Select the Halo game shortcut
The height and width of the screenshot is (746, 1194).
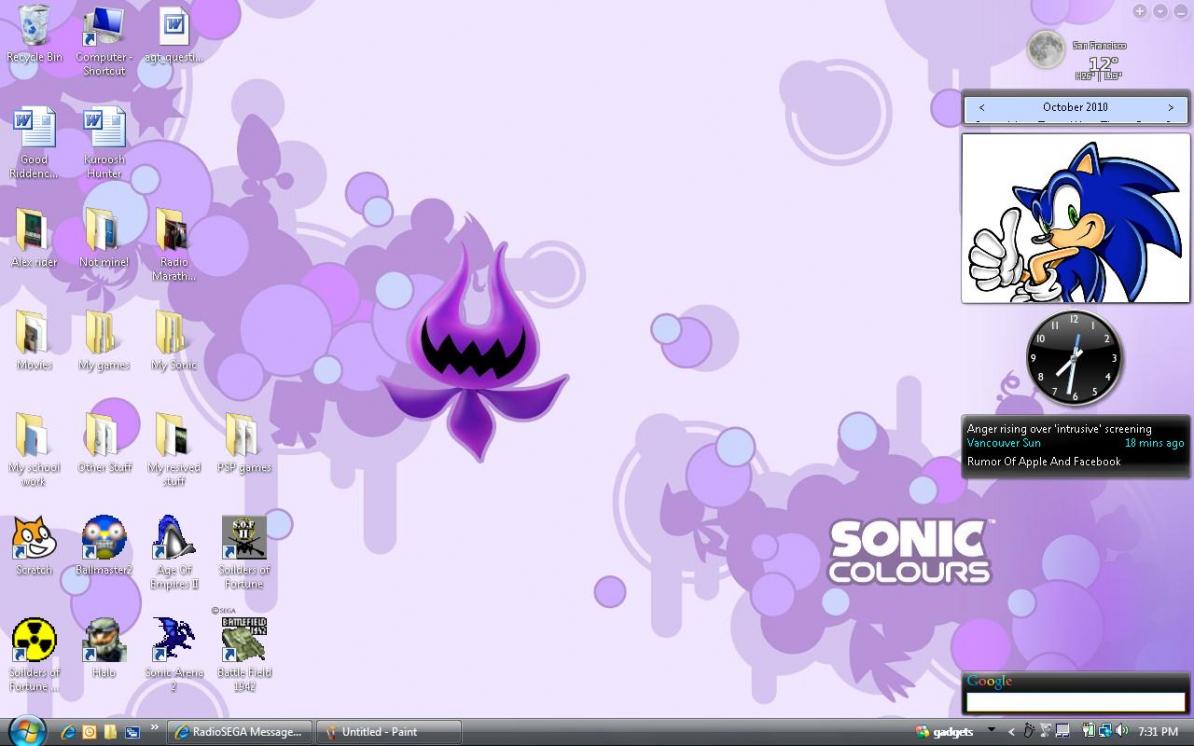(x=104, y=648)
